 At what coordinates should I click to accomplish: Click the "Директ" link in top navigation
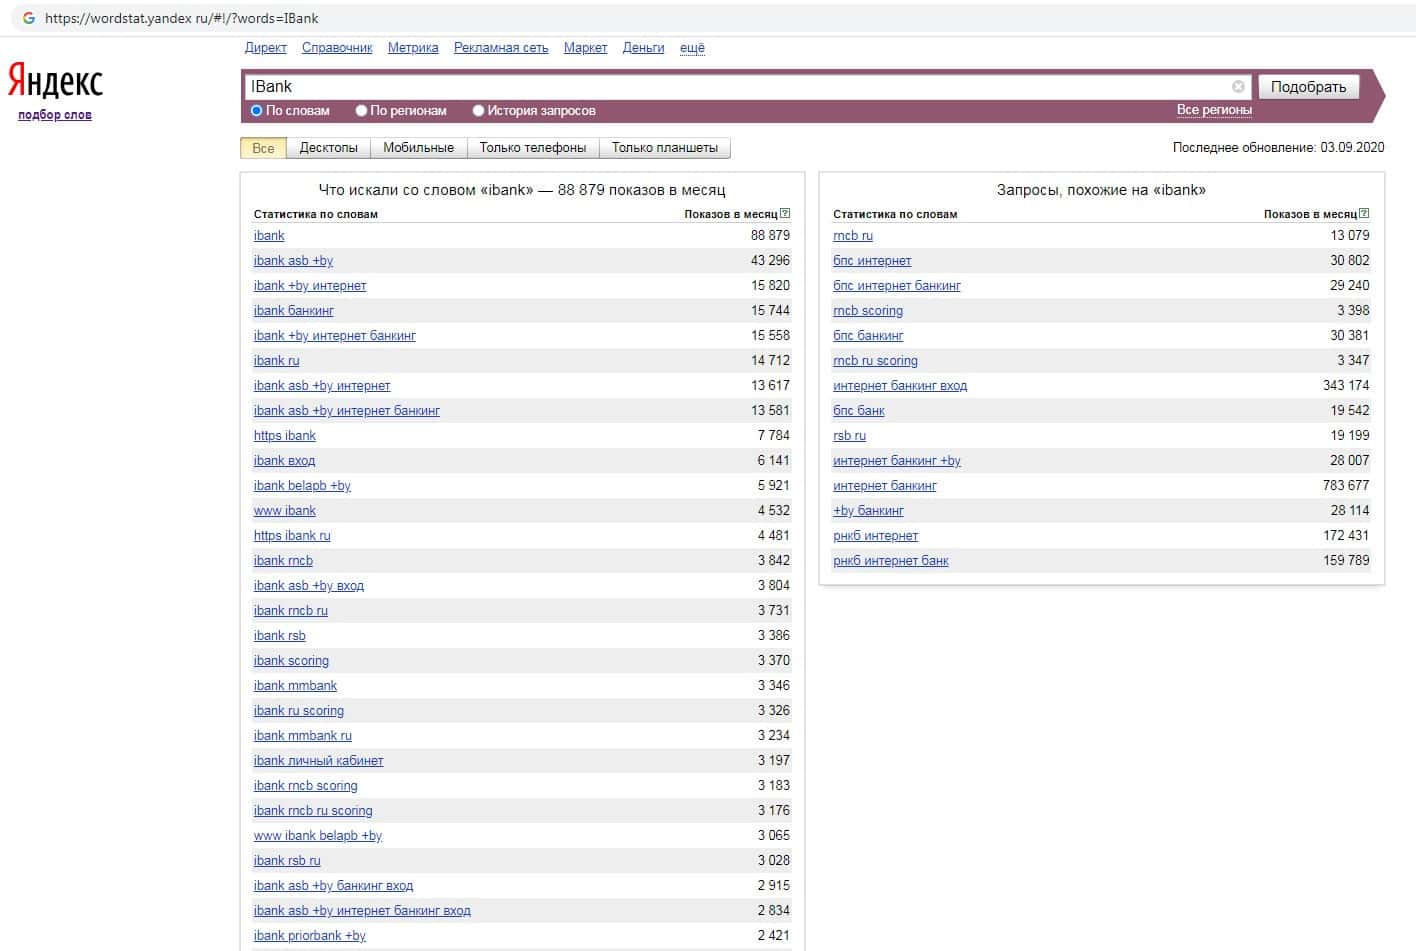[x=265, y=48]
